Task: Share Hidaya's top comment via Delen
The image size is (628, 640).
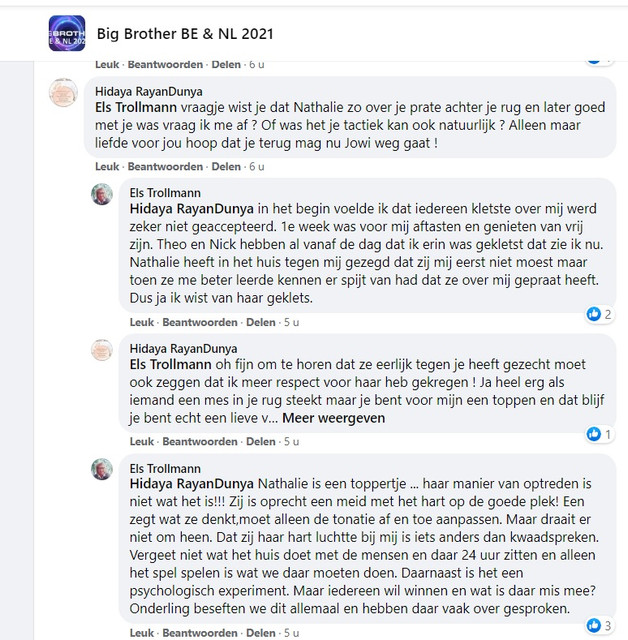Action: click(226, 167)
